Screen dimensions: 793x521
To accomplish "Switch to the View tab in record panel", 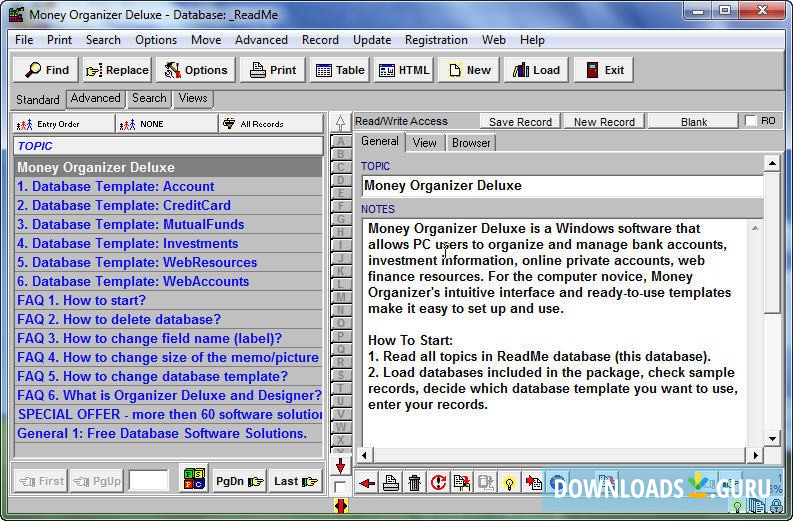I will point(424,143).
